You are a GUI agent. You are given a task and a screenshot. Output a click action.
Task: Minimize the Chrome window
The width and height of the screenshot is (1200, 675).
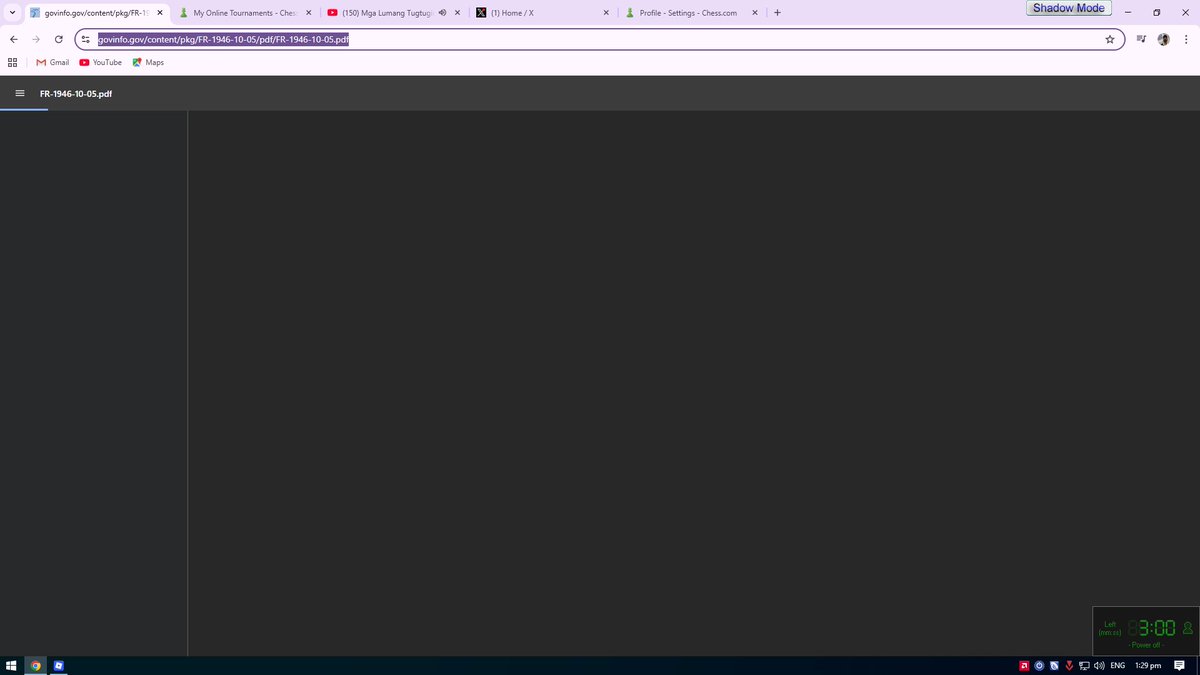tap(1127, 13)
